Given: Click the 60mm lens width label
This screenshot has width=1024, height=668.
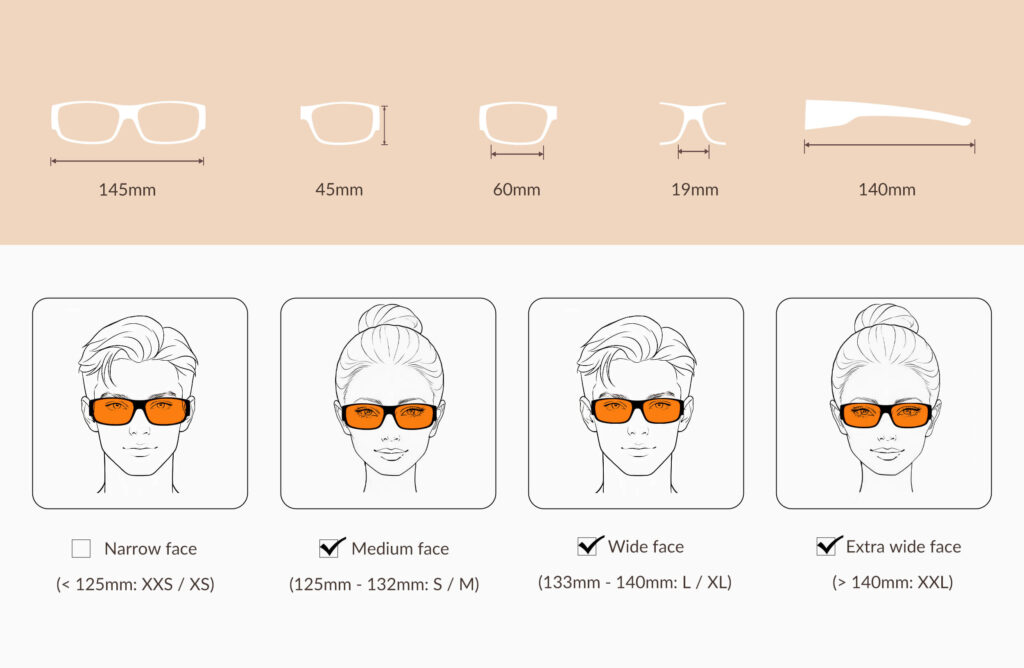Looking at the screenshot, I should [x=517, y=190].
